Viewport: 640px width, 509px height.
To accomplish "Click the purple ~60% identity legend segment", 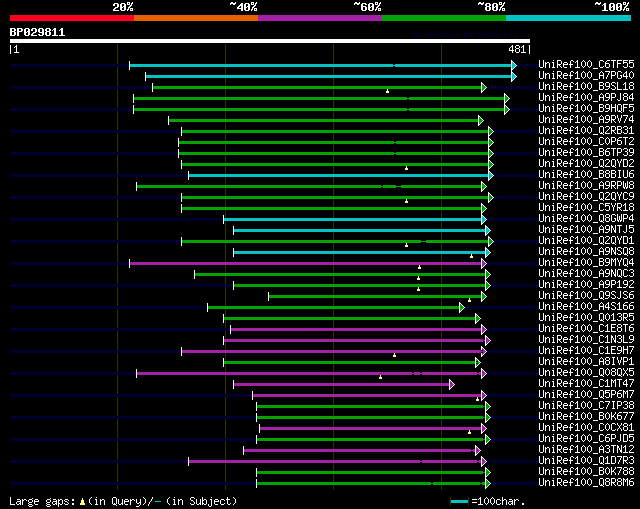I will click(x=320, y=18).
